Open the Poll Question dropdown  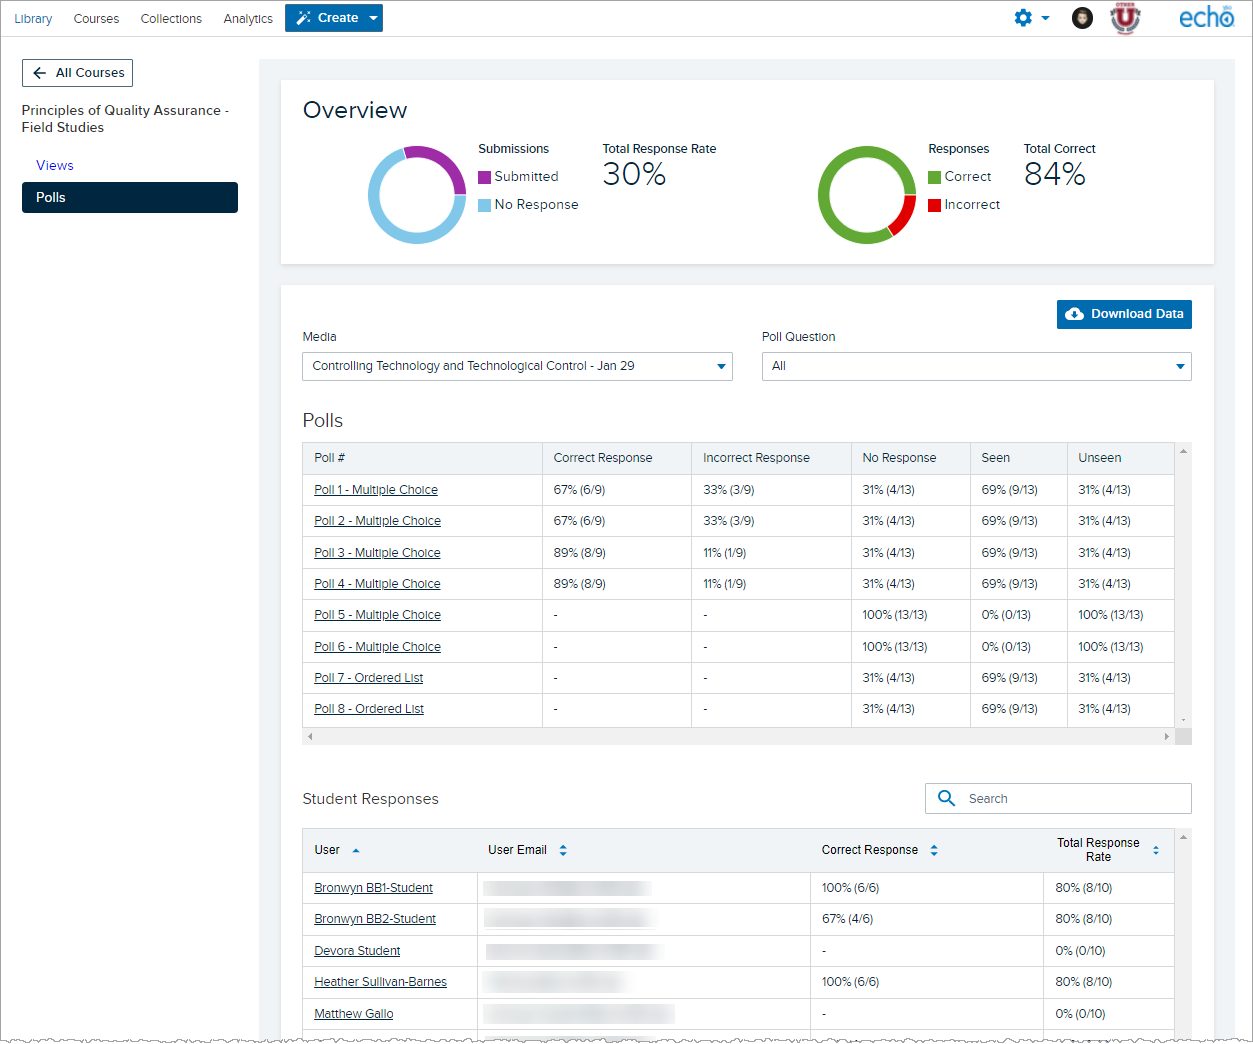[976, 366]
